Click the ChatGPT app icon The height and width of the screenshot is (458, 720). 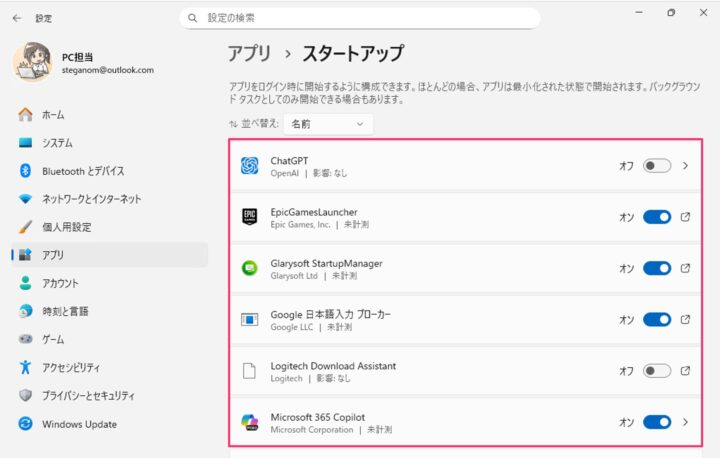(250, 166)
